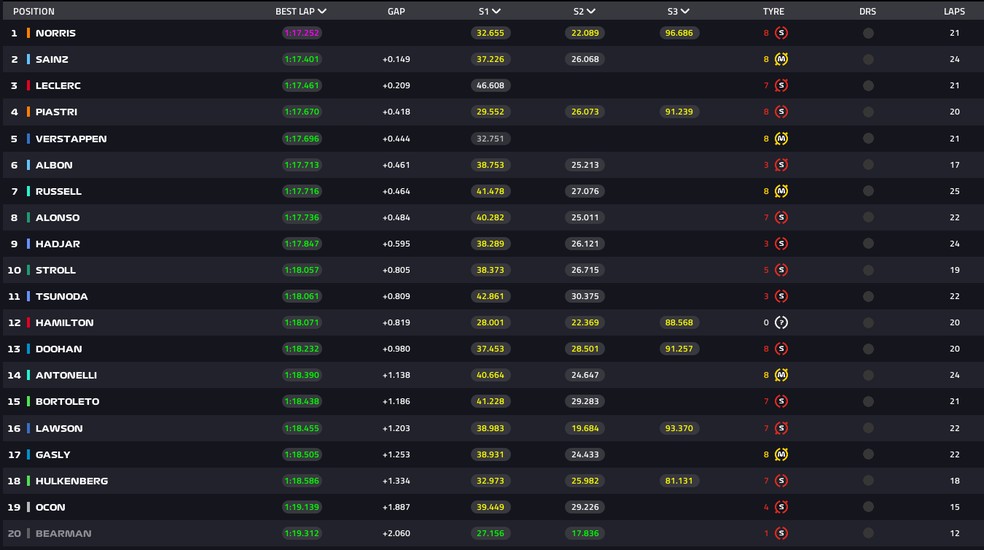
Task: Click Alonso's soft tyre icon
Action: (781, 217)
